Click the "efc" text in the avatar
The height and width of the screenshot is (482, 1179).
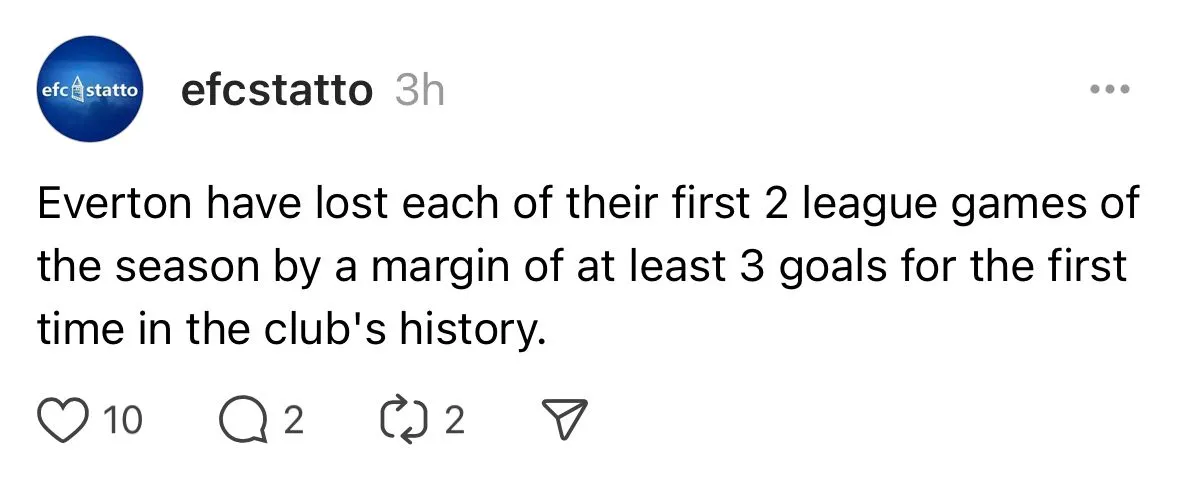(56, 90)
